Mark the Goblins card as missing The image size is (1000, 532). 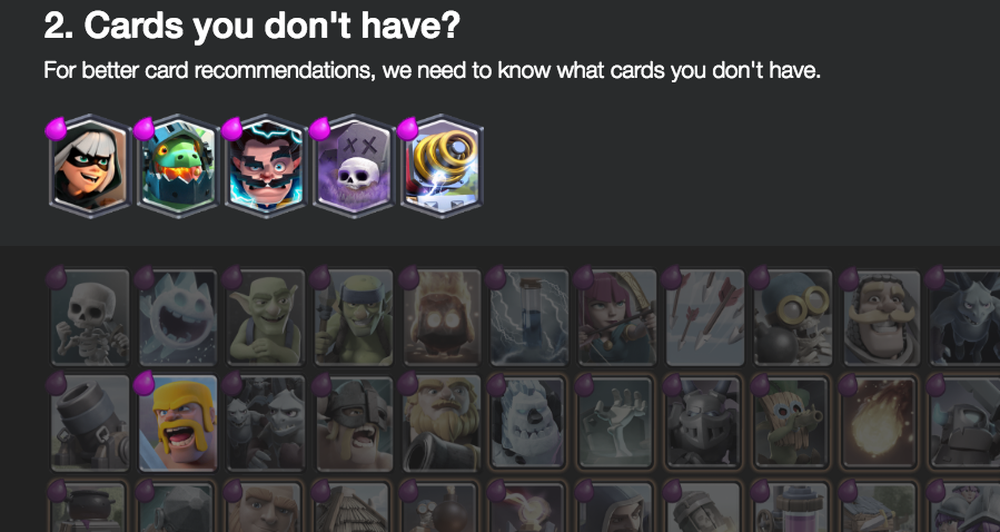coord(266,317)
